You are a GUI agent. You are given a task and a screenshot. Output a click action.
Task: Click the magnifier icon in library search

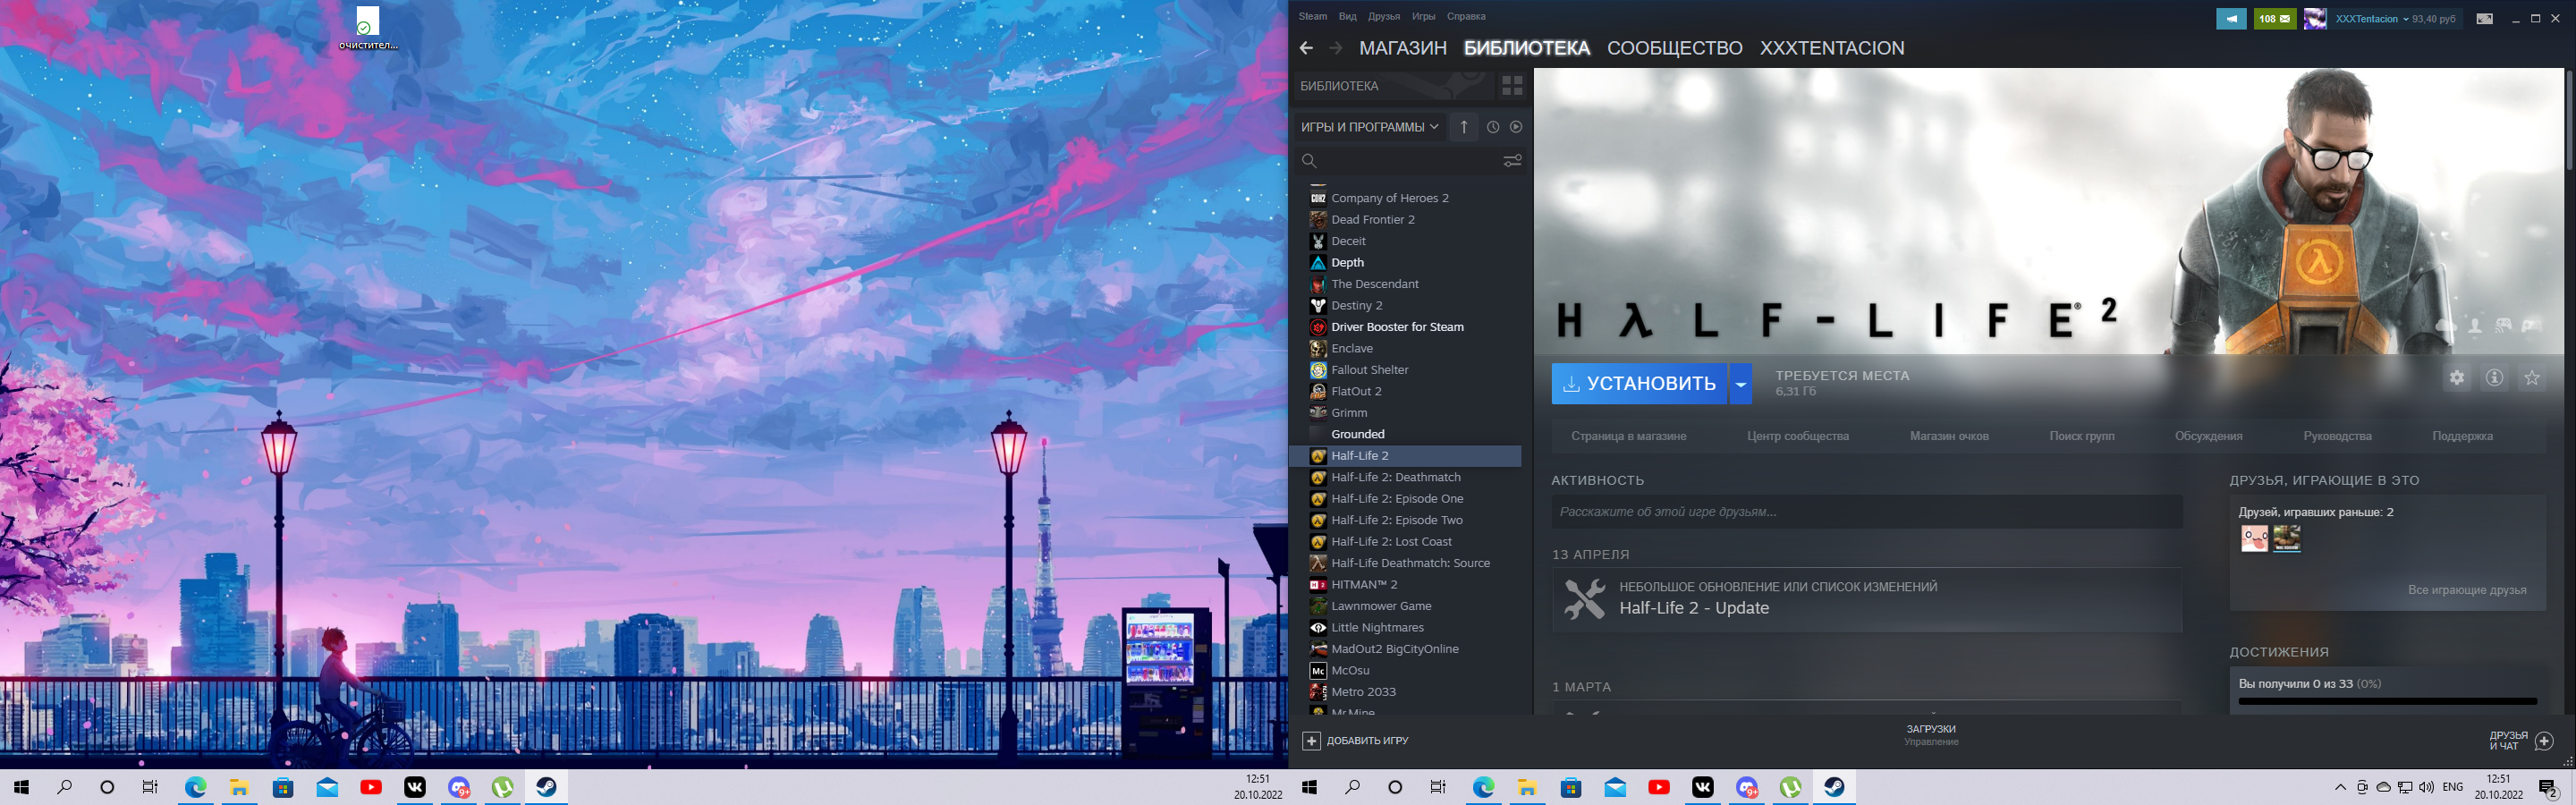pos(1309,160)
